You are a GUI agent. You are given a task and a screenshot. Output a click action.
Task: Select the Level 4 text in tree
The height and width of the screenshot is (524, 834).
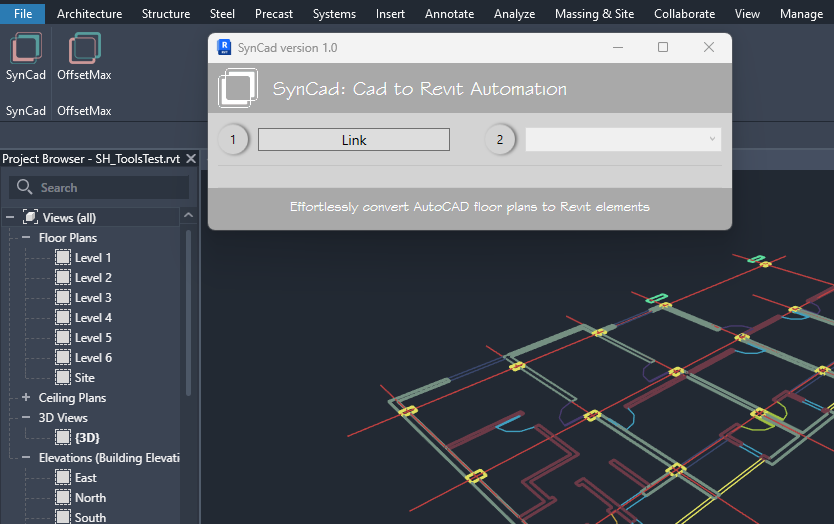(x=93, y=318)
